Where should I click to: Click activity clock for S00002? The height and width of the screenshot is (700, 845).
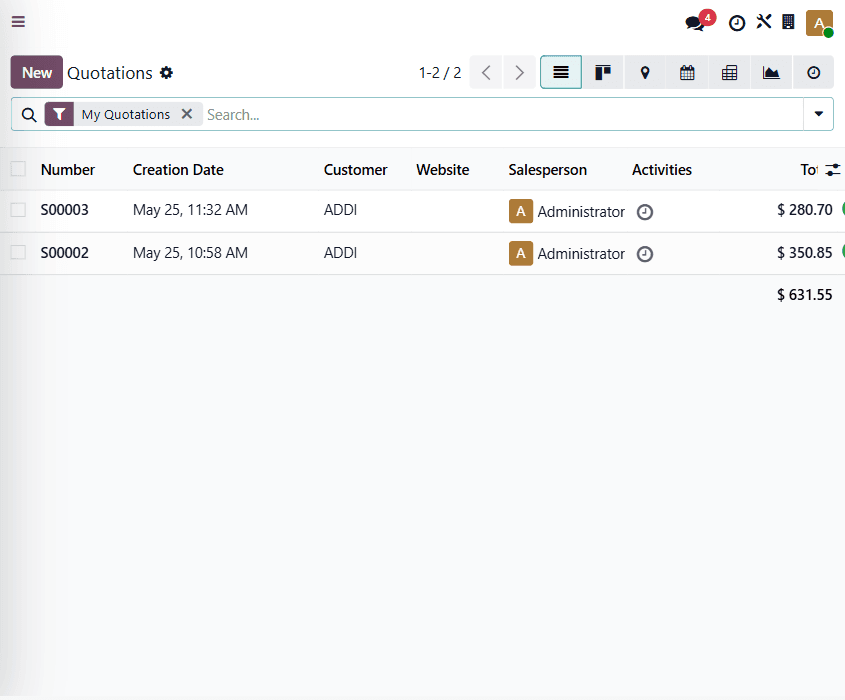coord(645,254)
